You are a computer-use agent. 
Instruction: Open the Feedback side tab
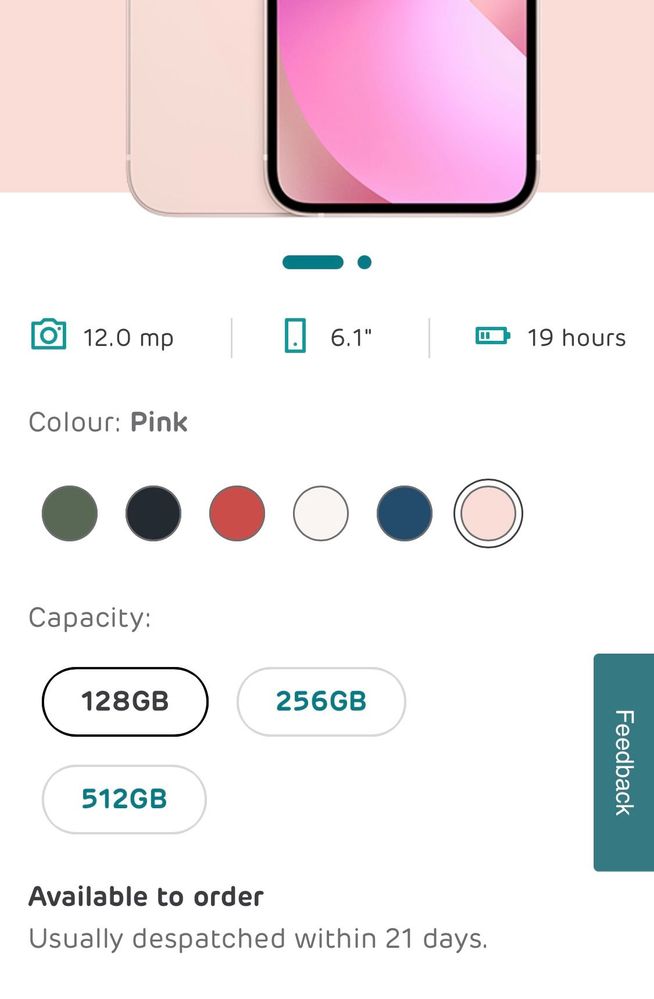623,762
